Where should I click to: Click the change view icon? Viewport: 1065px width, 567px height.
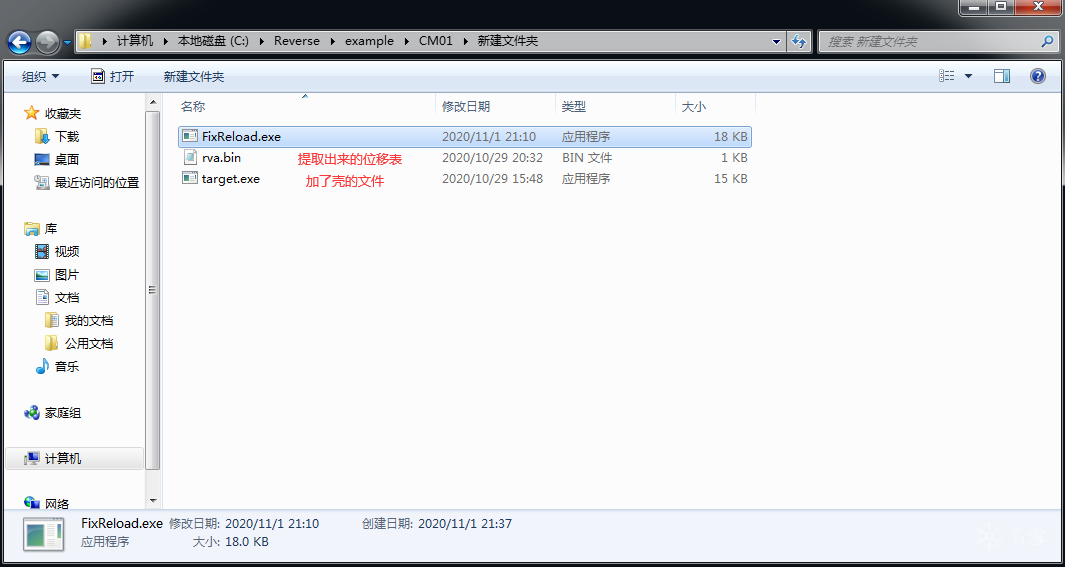coord(947,76)
